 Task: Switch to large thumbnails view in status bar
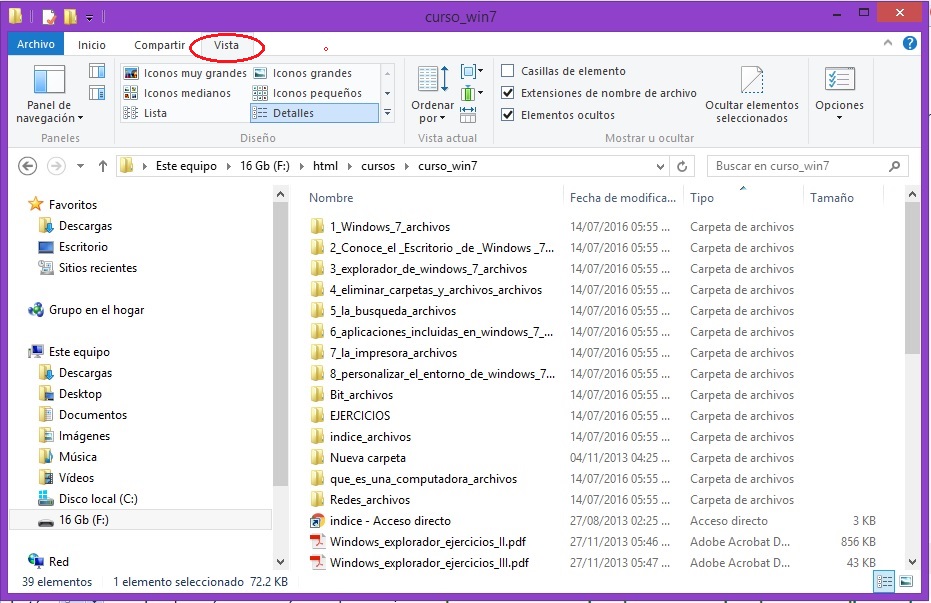point(905,581)
